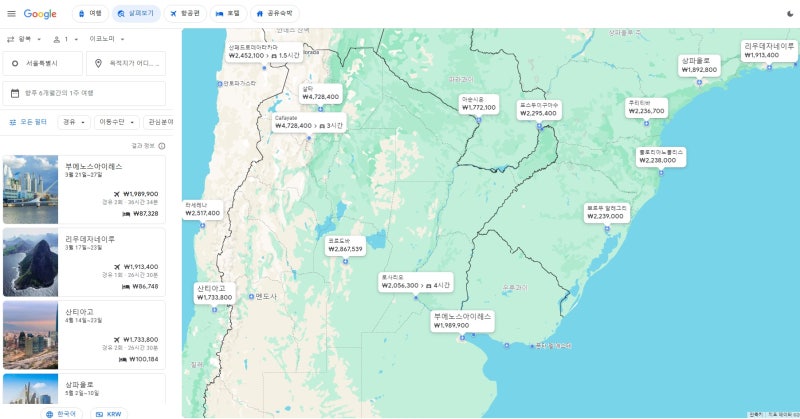The width and height of the screenshot is (800, 419).
Task: Select the ₩2,238,000 map label
Action: pyautogui.click(x=661, y=157)
